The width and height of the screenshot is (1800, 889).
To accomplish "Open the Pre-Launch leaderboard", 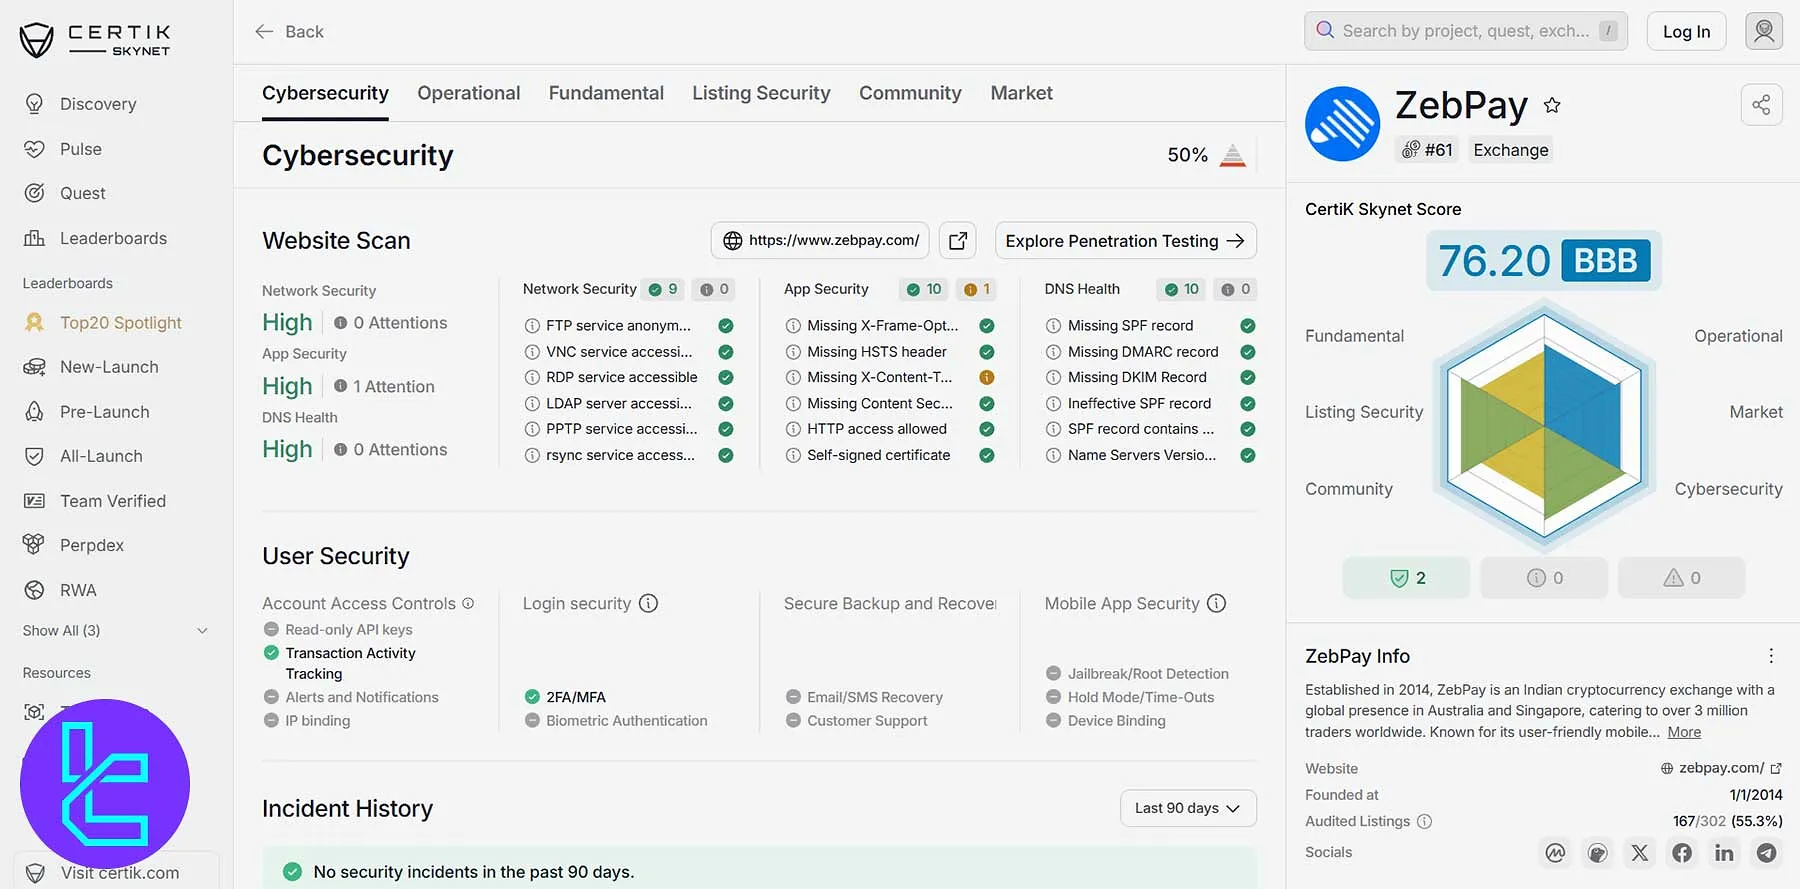I will tap(86, 412).
